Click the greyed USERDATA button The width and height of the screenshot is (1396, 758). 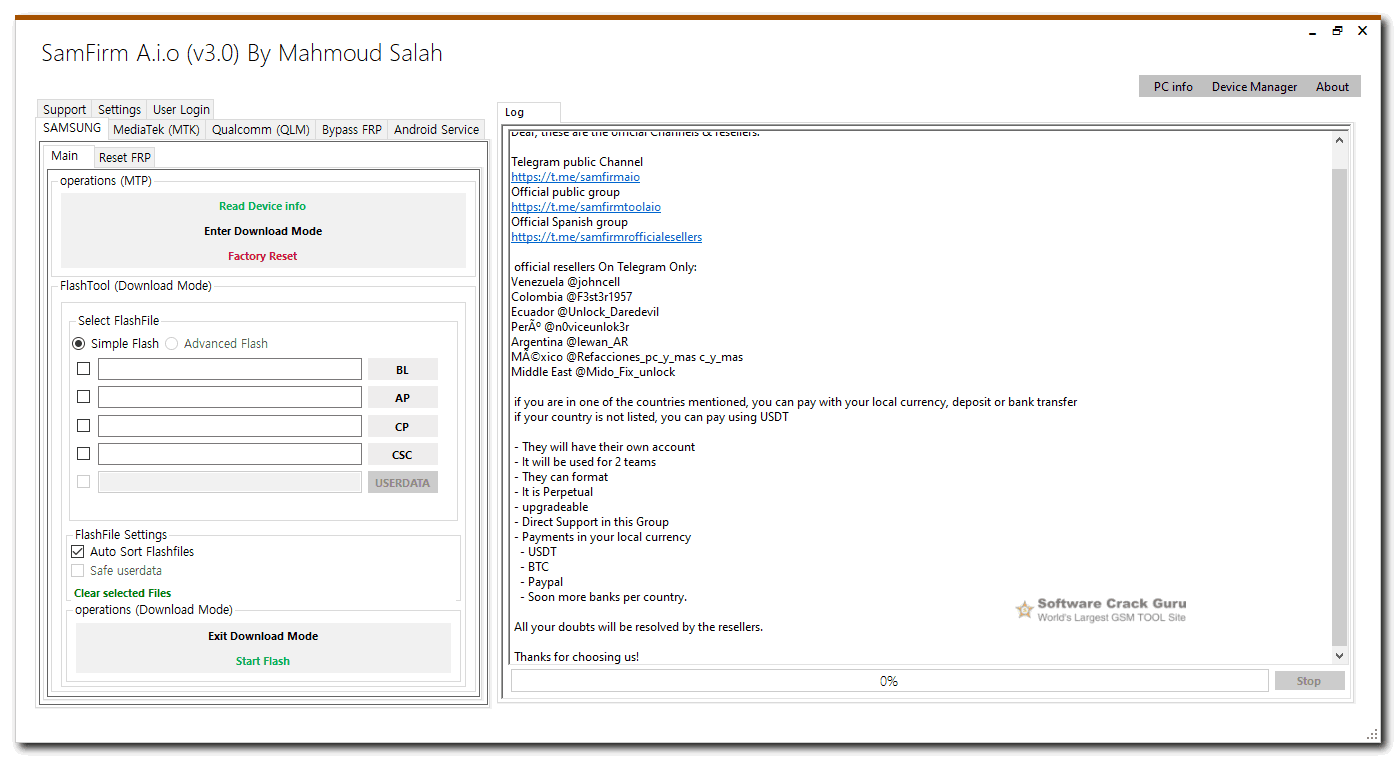coord(403,482)
